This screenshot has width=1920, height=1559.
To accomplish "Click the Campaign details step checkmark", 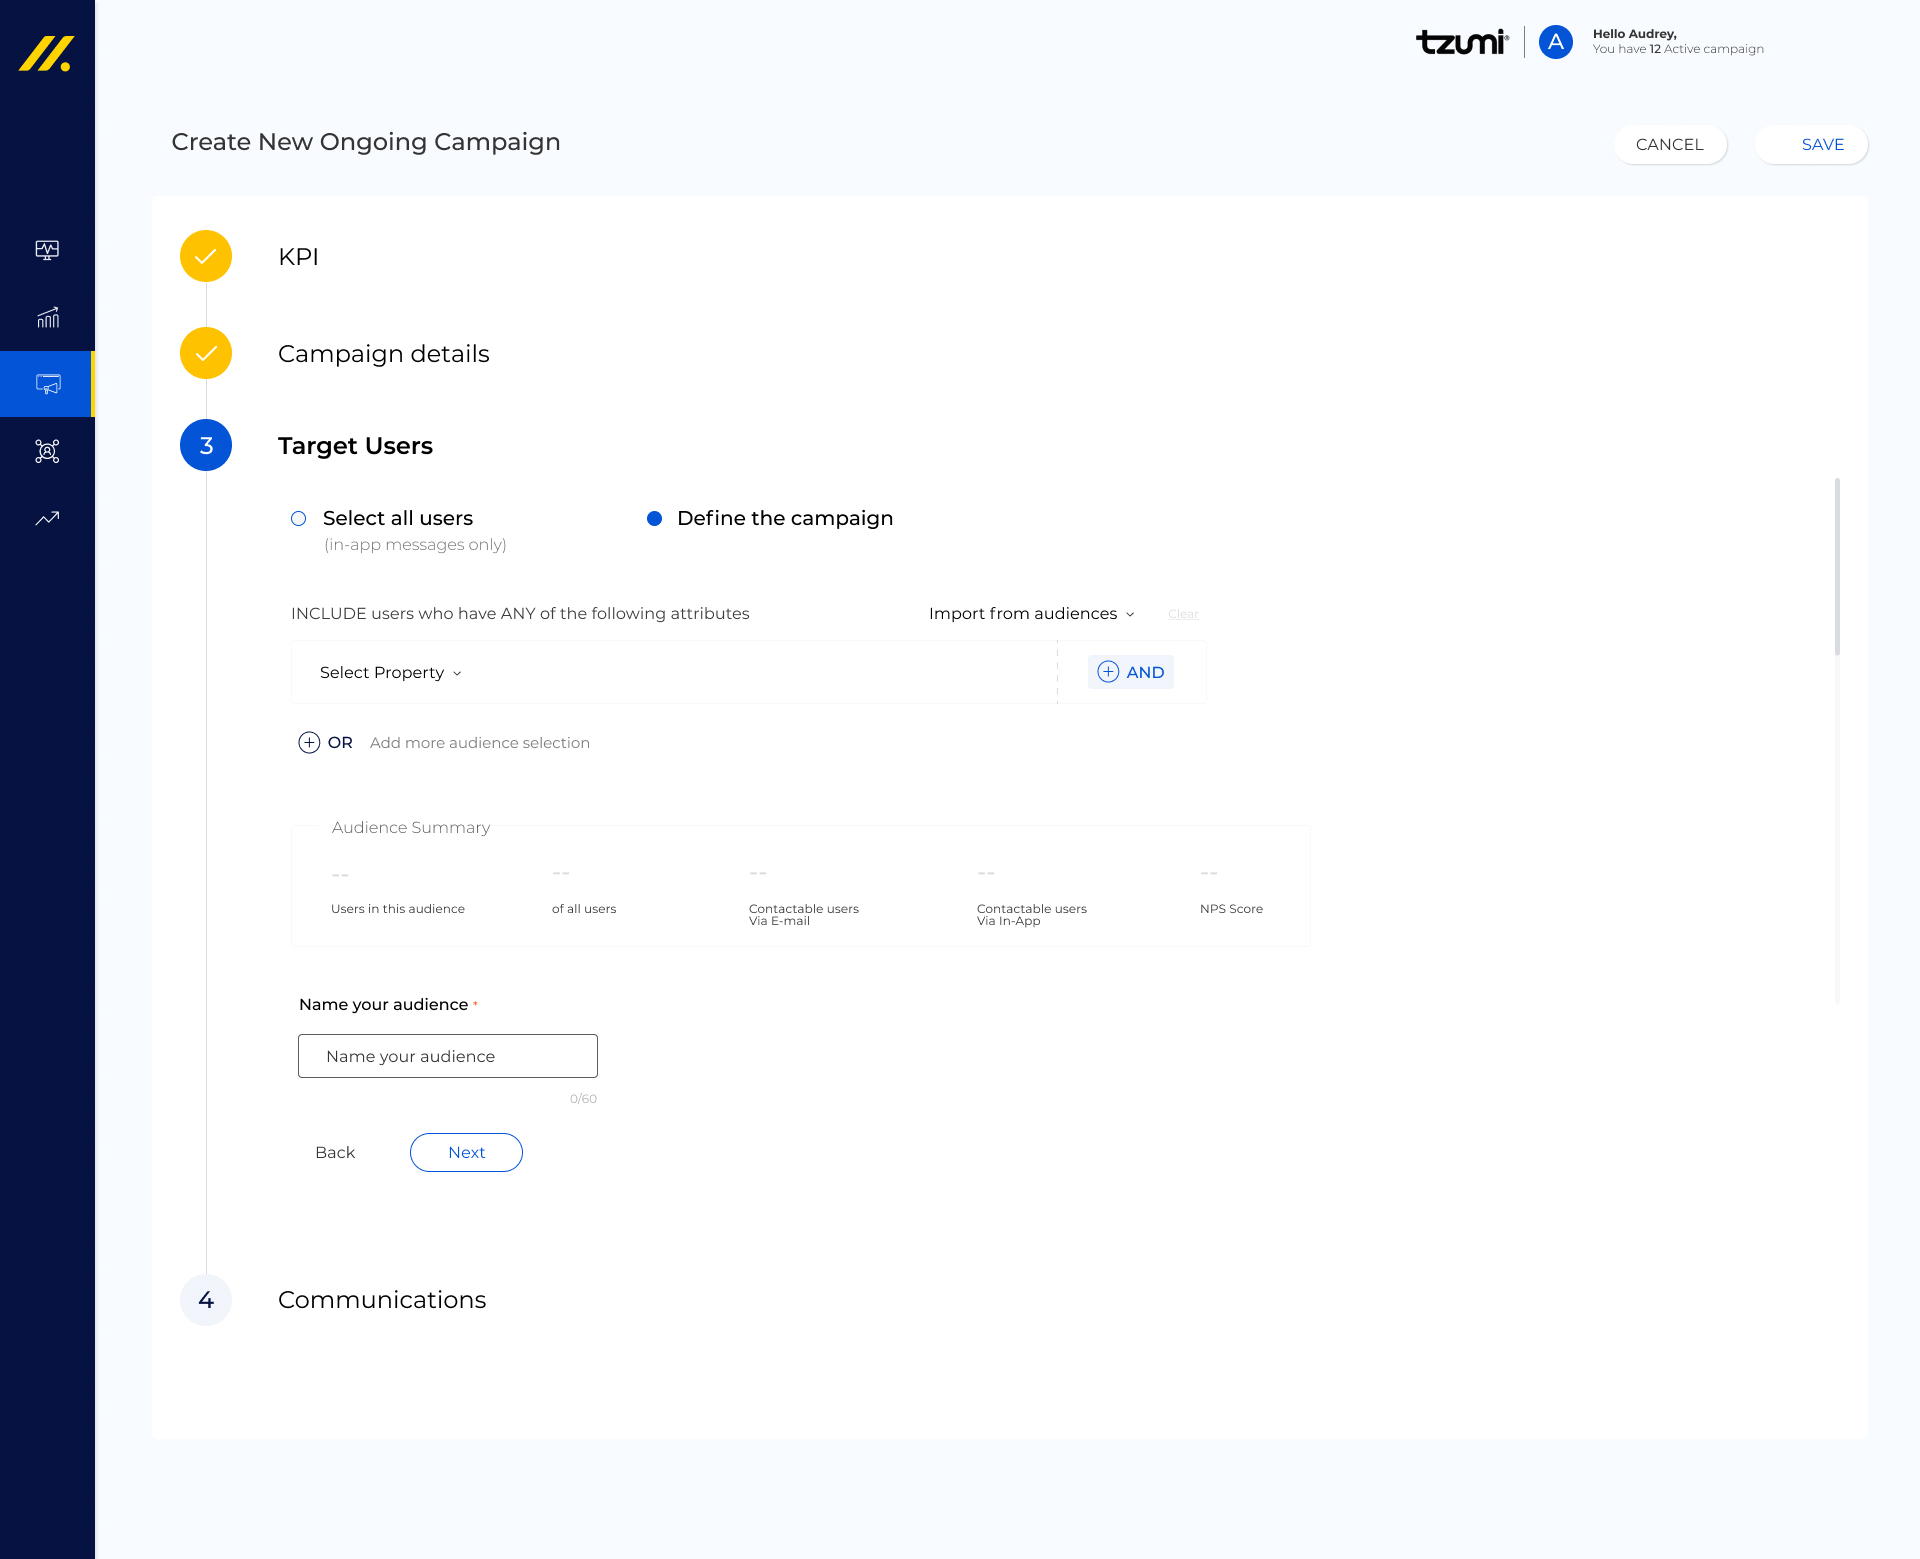I will pyautogui.click(x=206, y=354).
